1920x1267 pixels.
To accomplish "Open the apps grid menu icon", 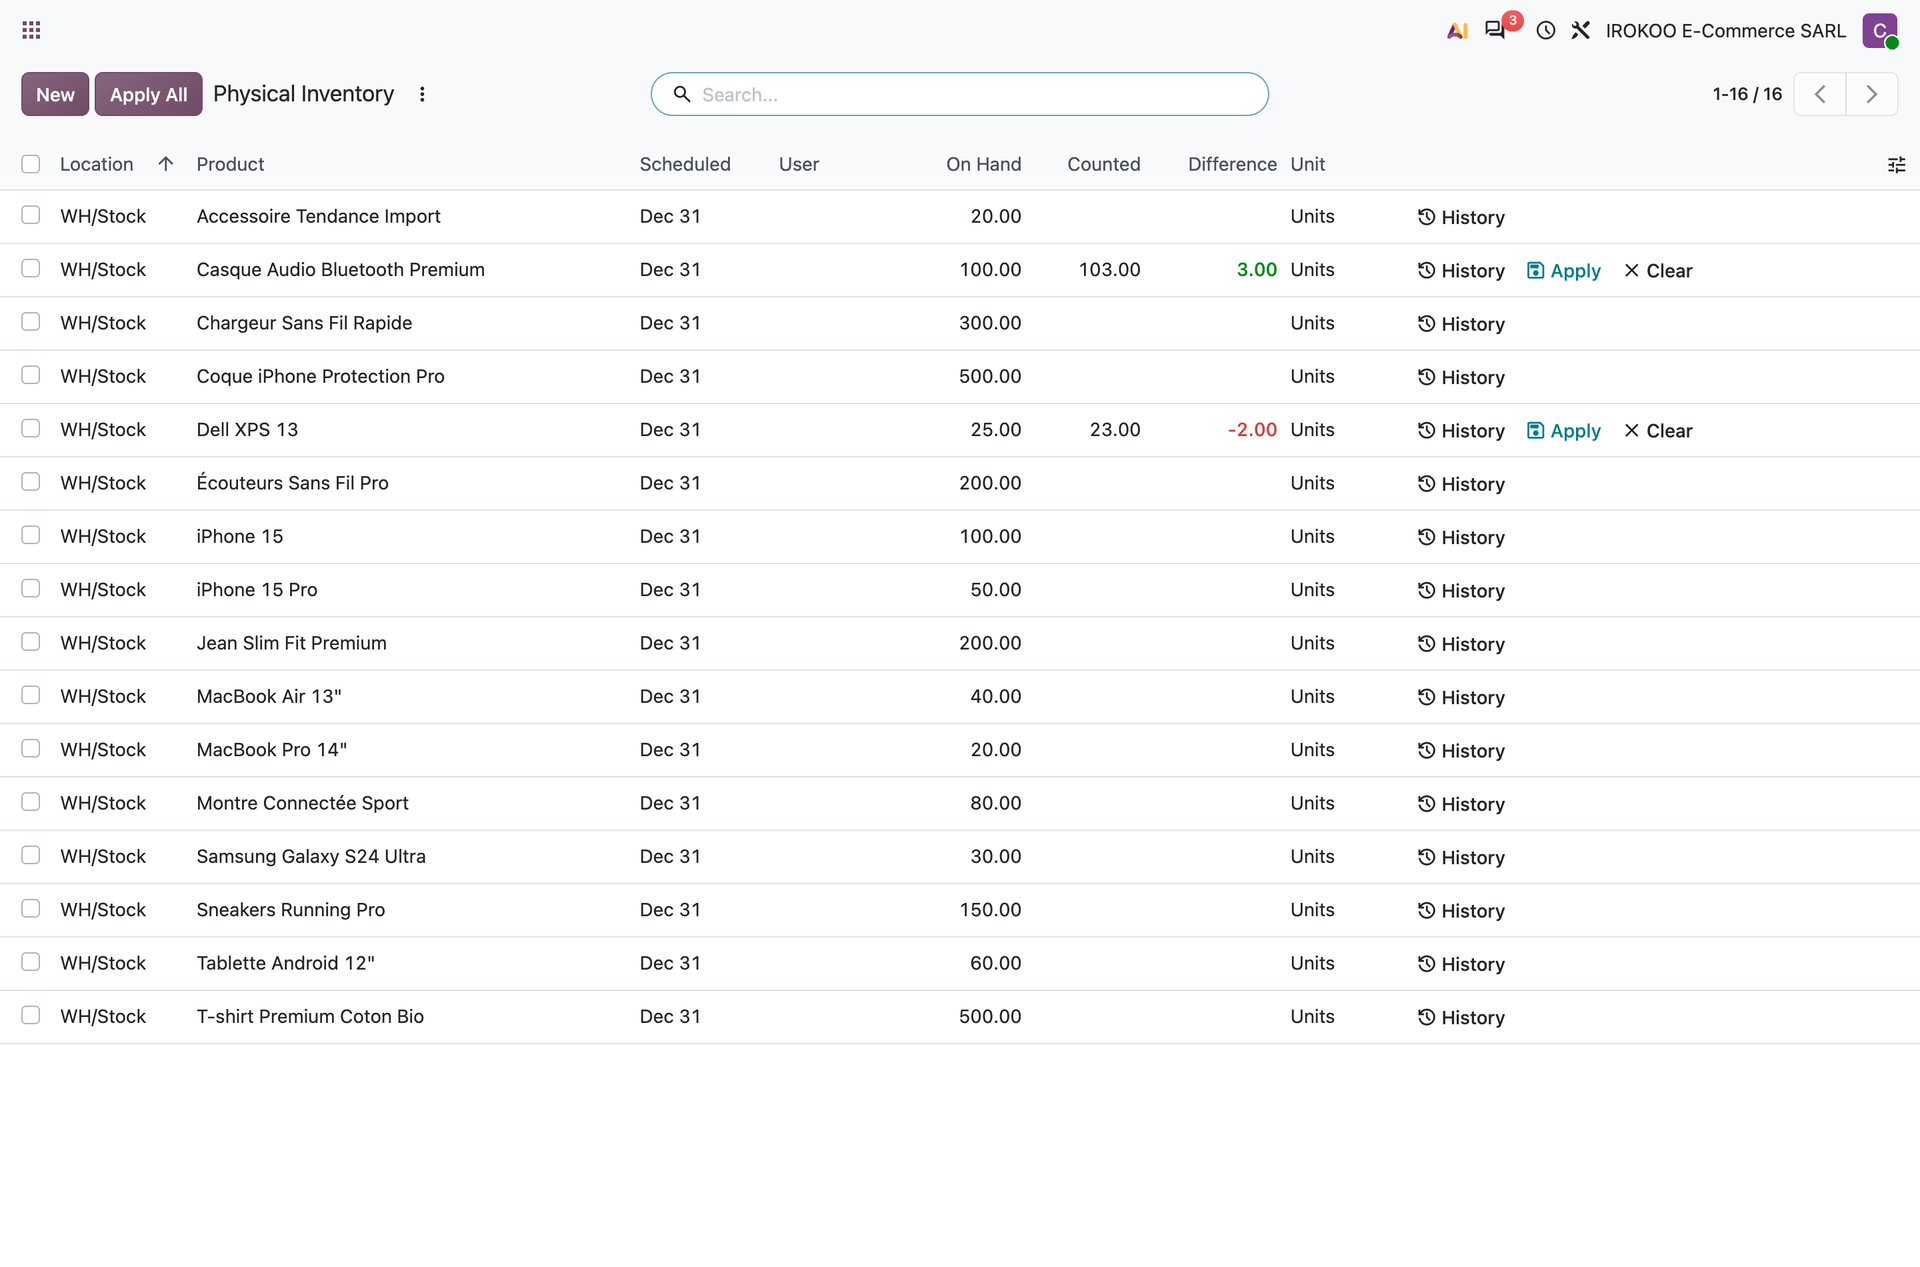I will pyautogui.click(x=31, y=30).
